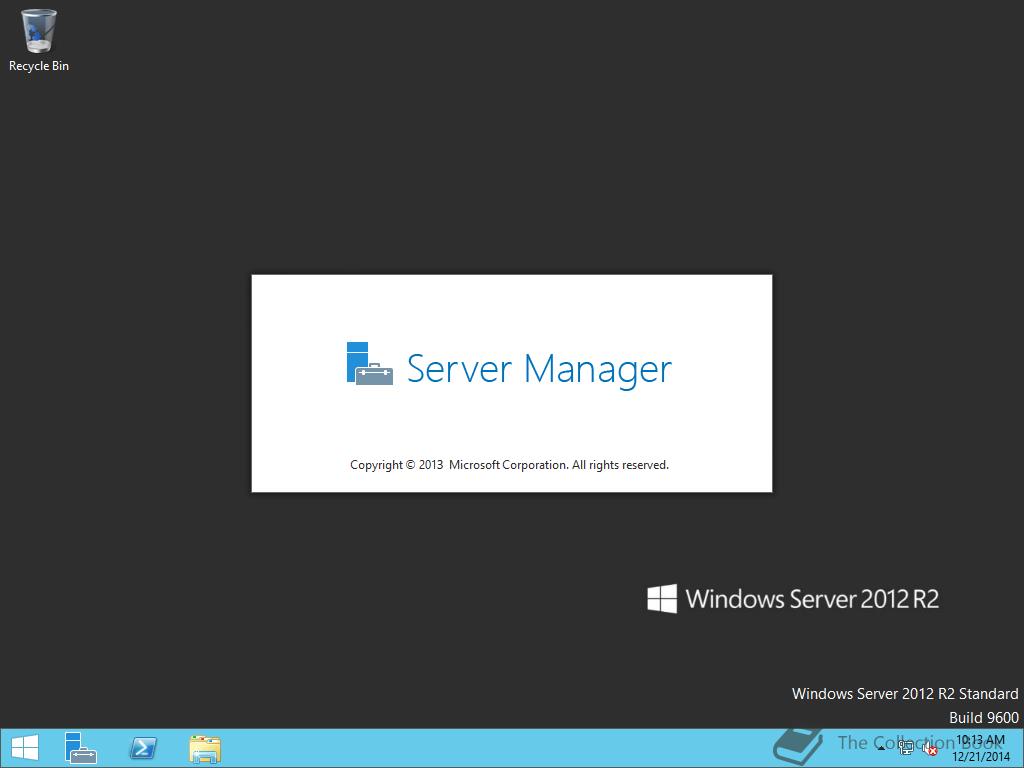1024x768 pixels.
Task: Open Server Manager from the taskbar
Action: point(81,748)
